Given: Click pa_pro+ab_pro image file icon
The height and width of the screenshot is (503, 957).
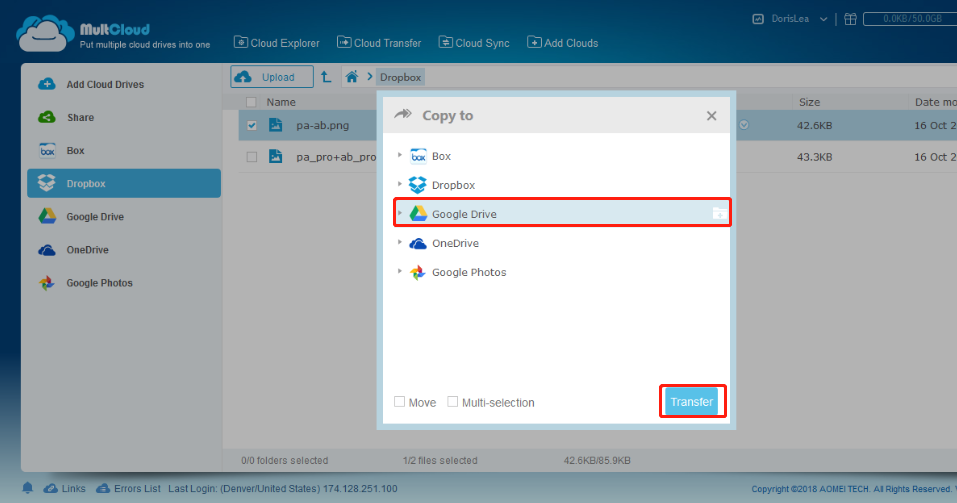Looking at the screenshot, I should [x=276, y=156].
